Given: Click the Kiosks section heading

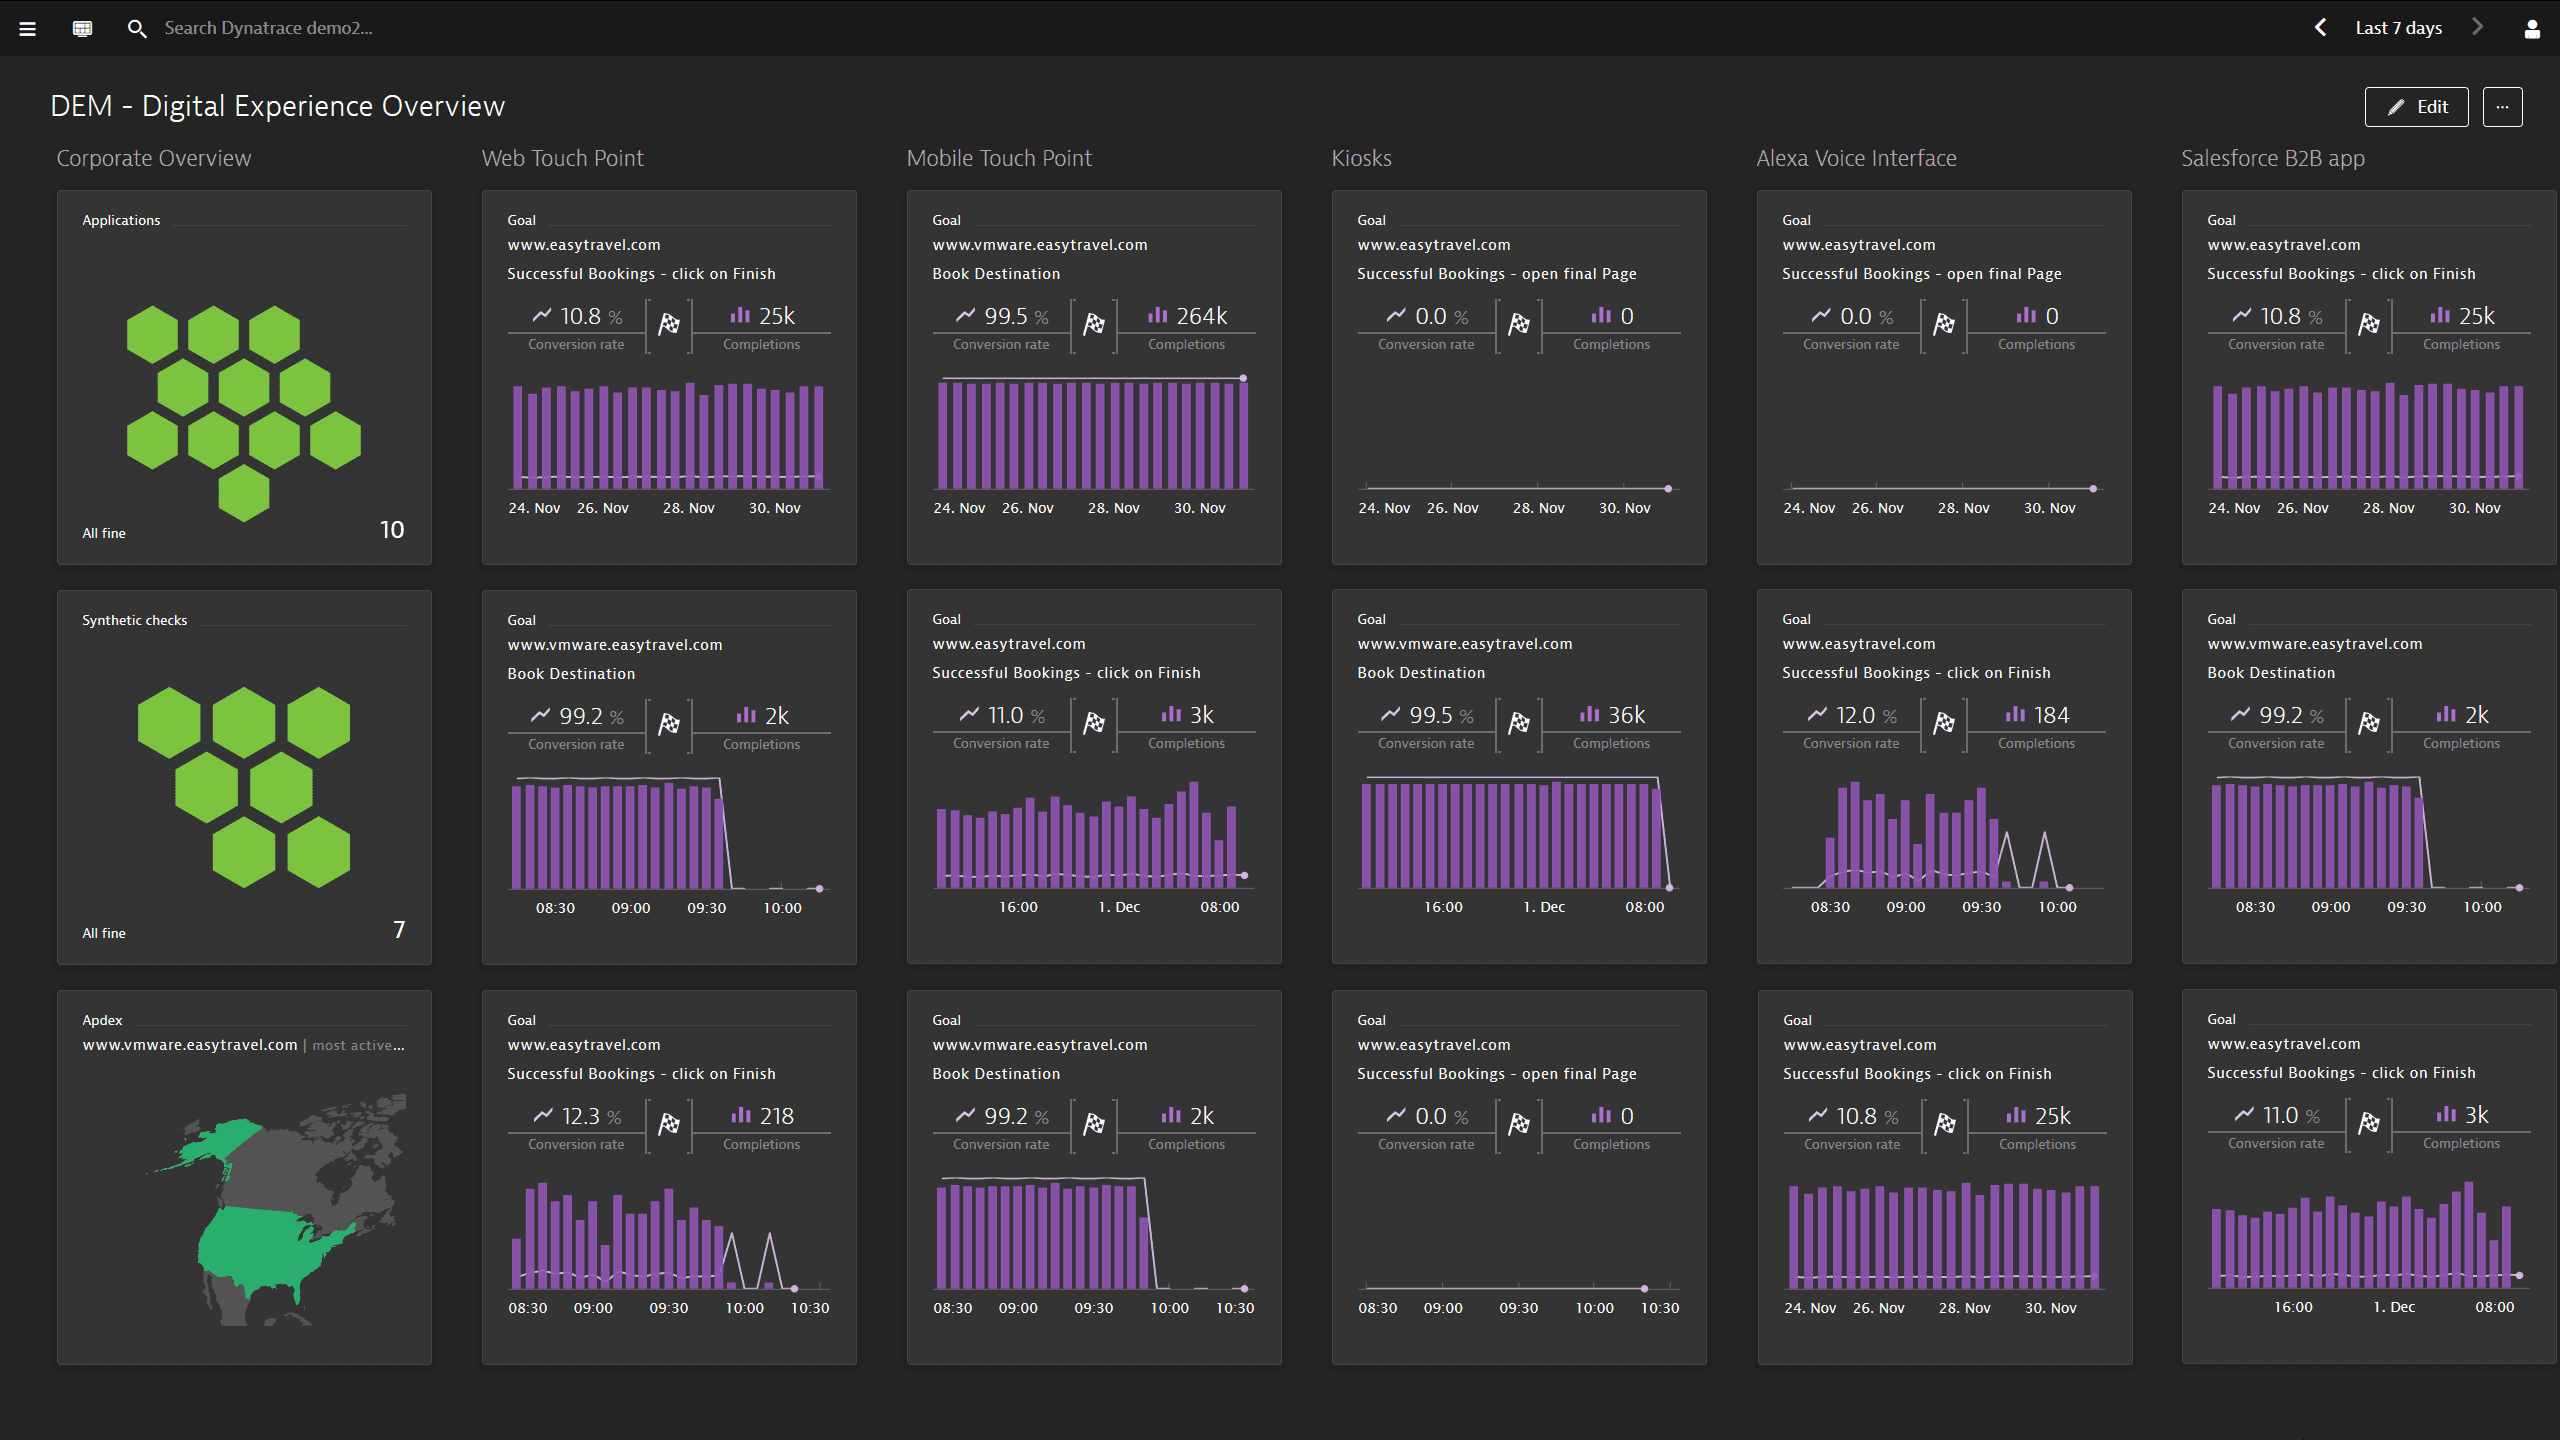Looking at the screenshot, I should click(x=1361, y=158).
